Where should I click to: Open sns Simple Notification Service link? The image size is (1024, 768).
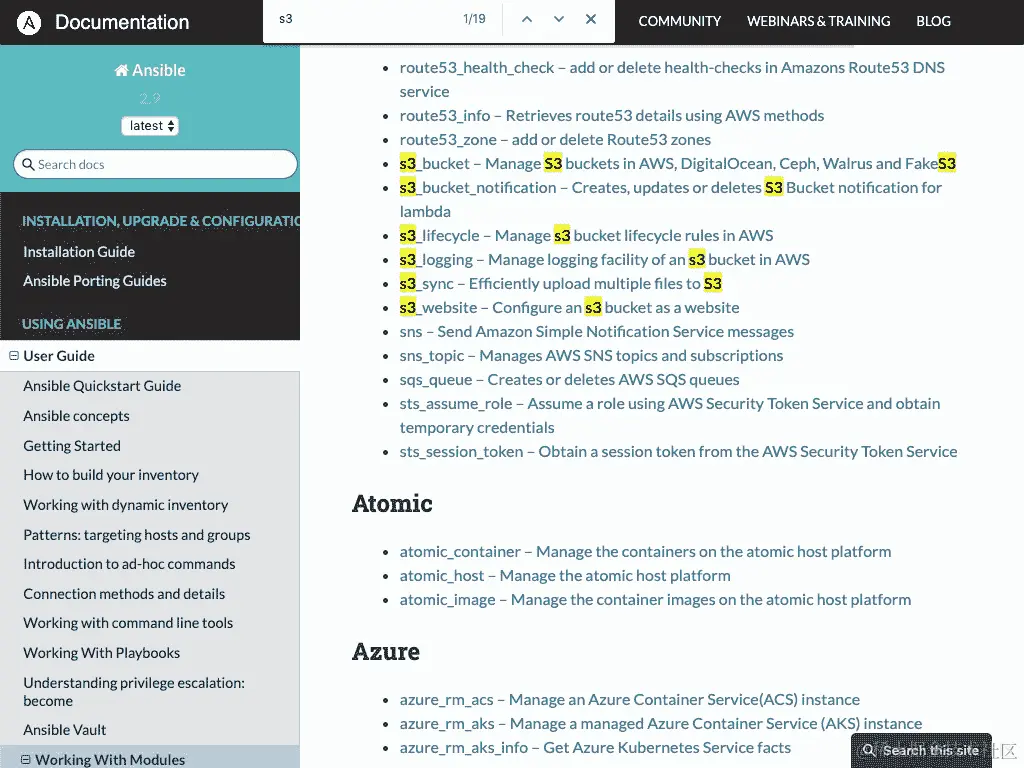[597, 332]
